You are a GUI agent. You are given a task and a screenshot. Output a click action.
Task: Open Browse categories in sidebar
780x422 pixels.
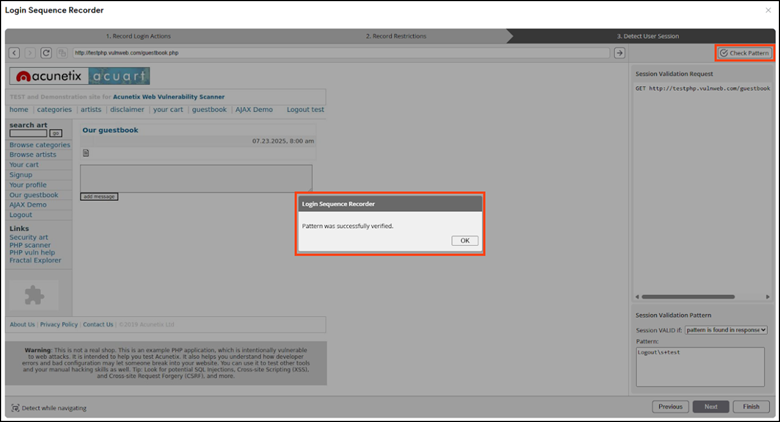(40, 145)
